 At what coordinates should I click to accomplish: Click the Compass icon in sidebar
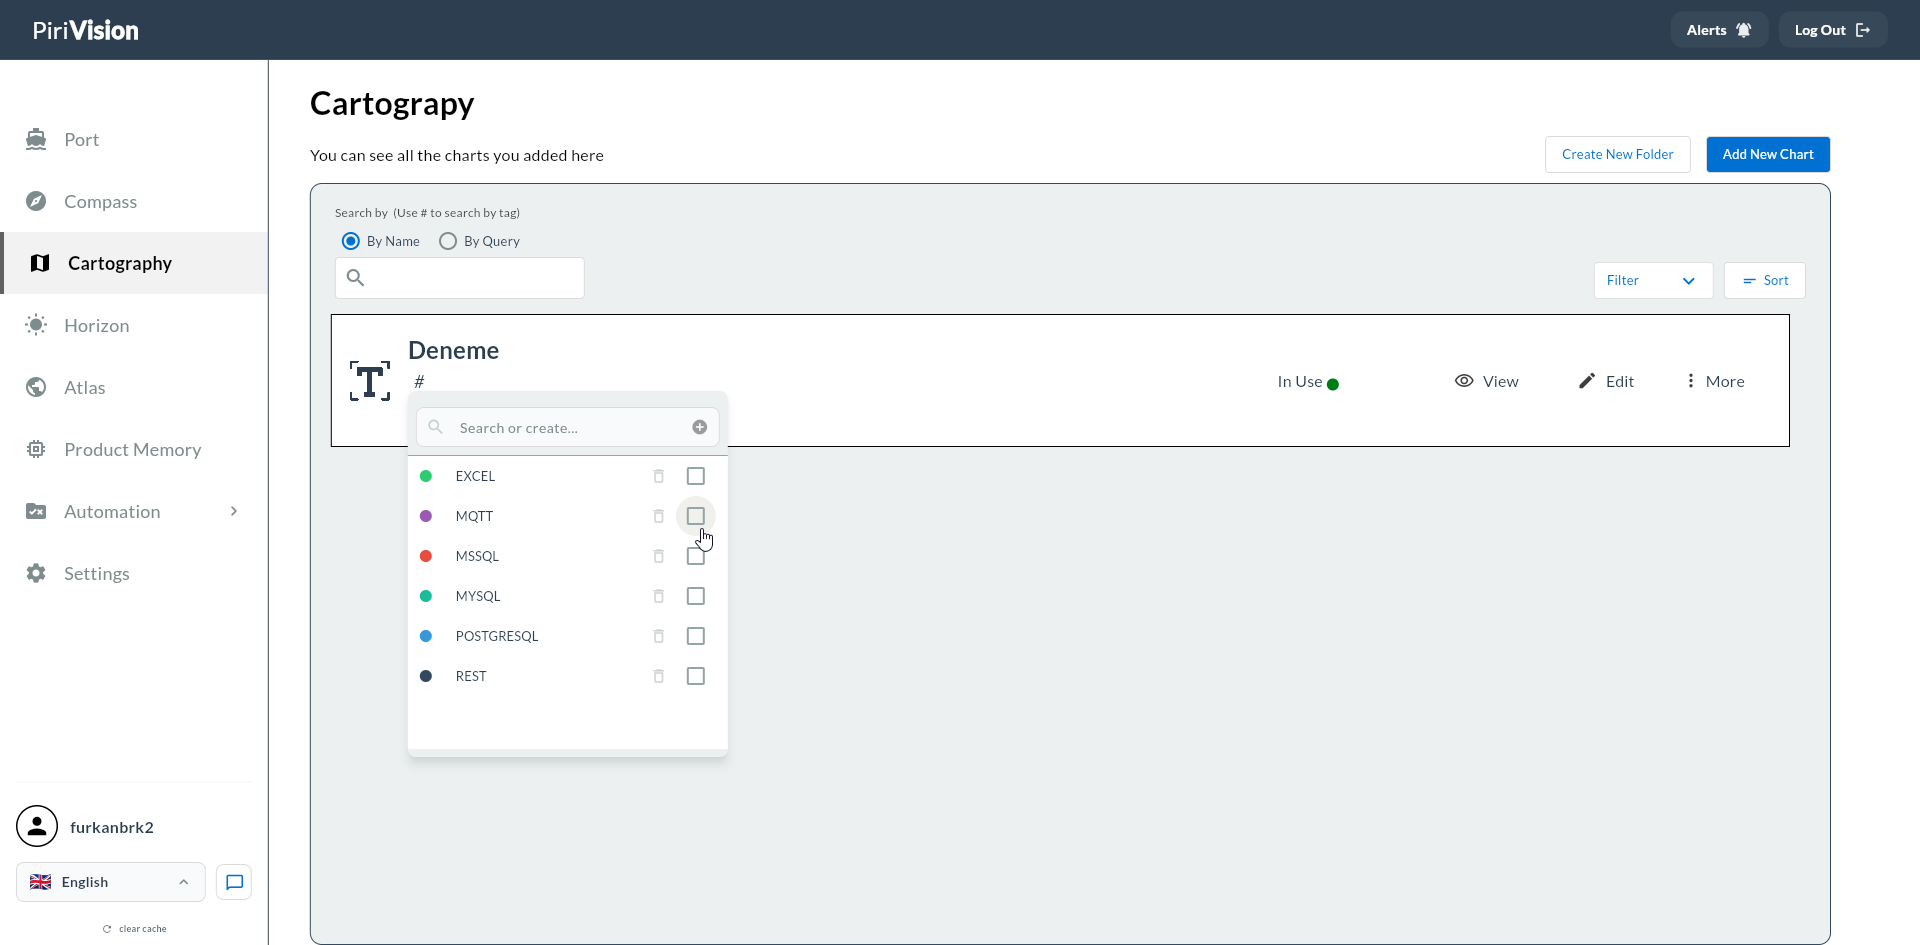tap(36, 201)
